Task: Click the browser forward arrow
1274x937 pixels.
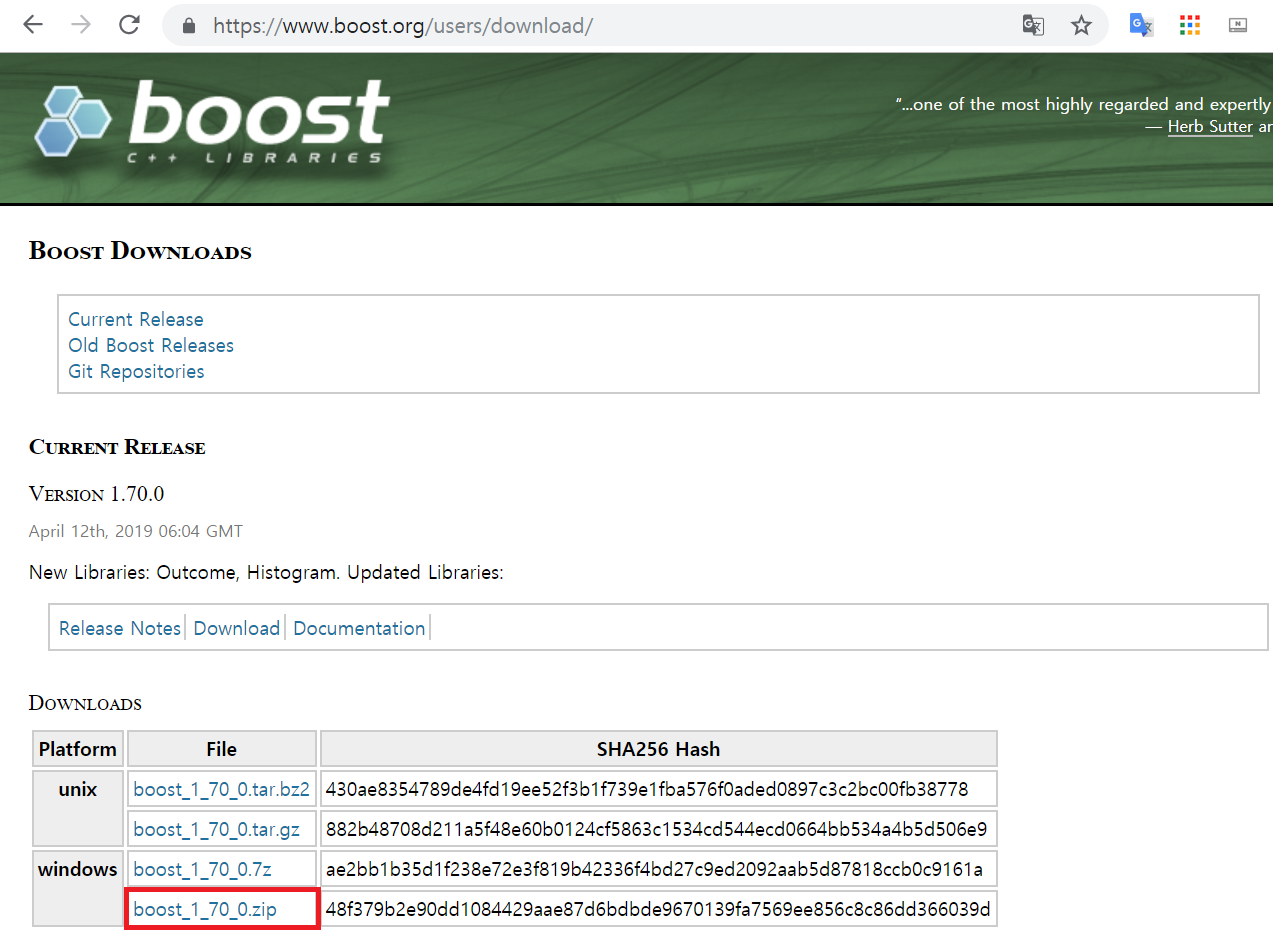Action: coord(81,25)
